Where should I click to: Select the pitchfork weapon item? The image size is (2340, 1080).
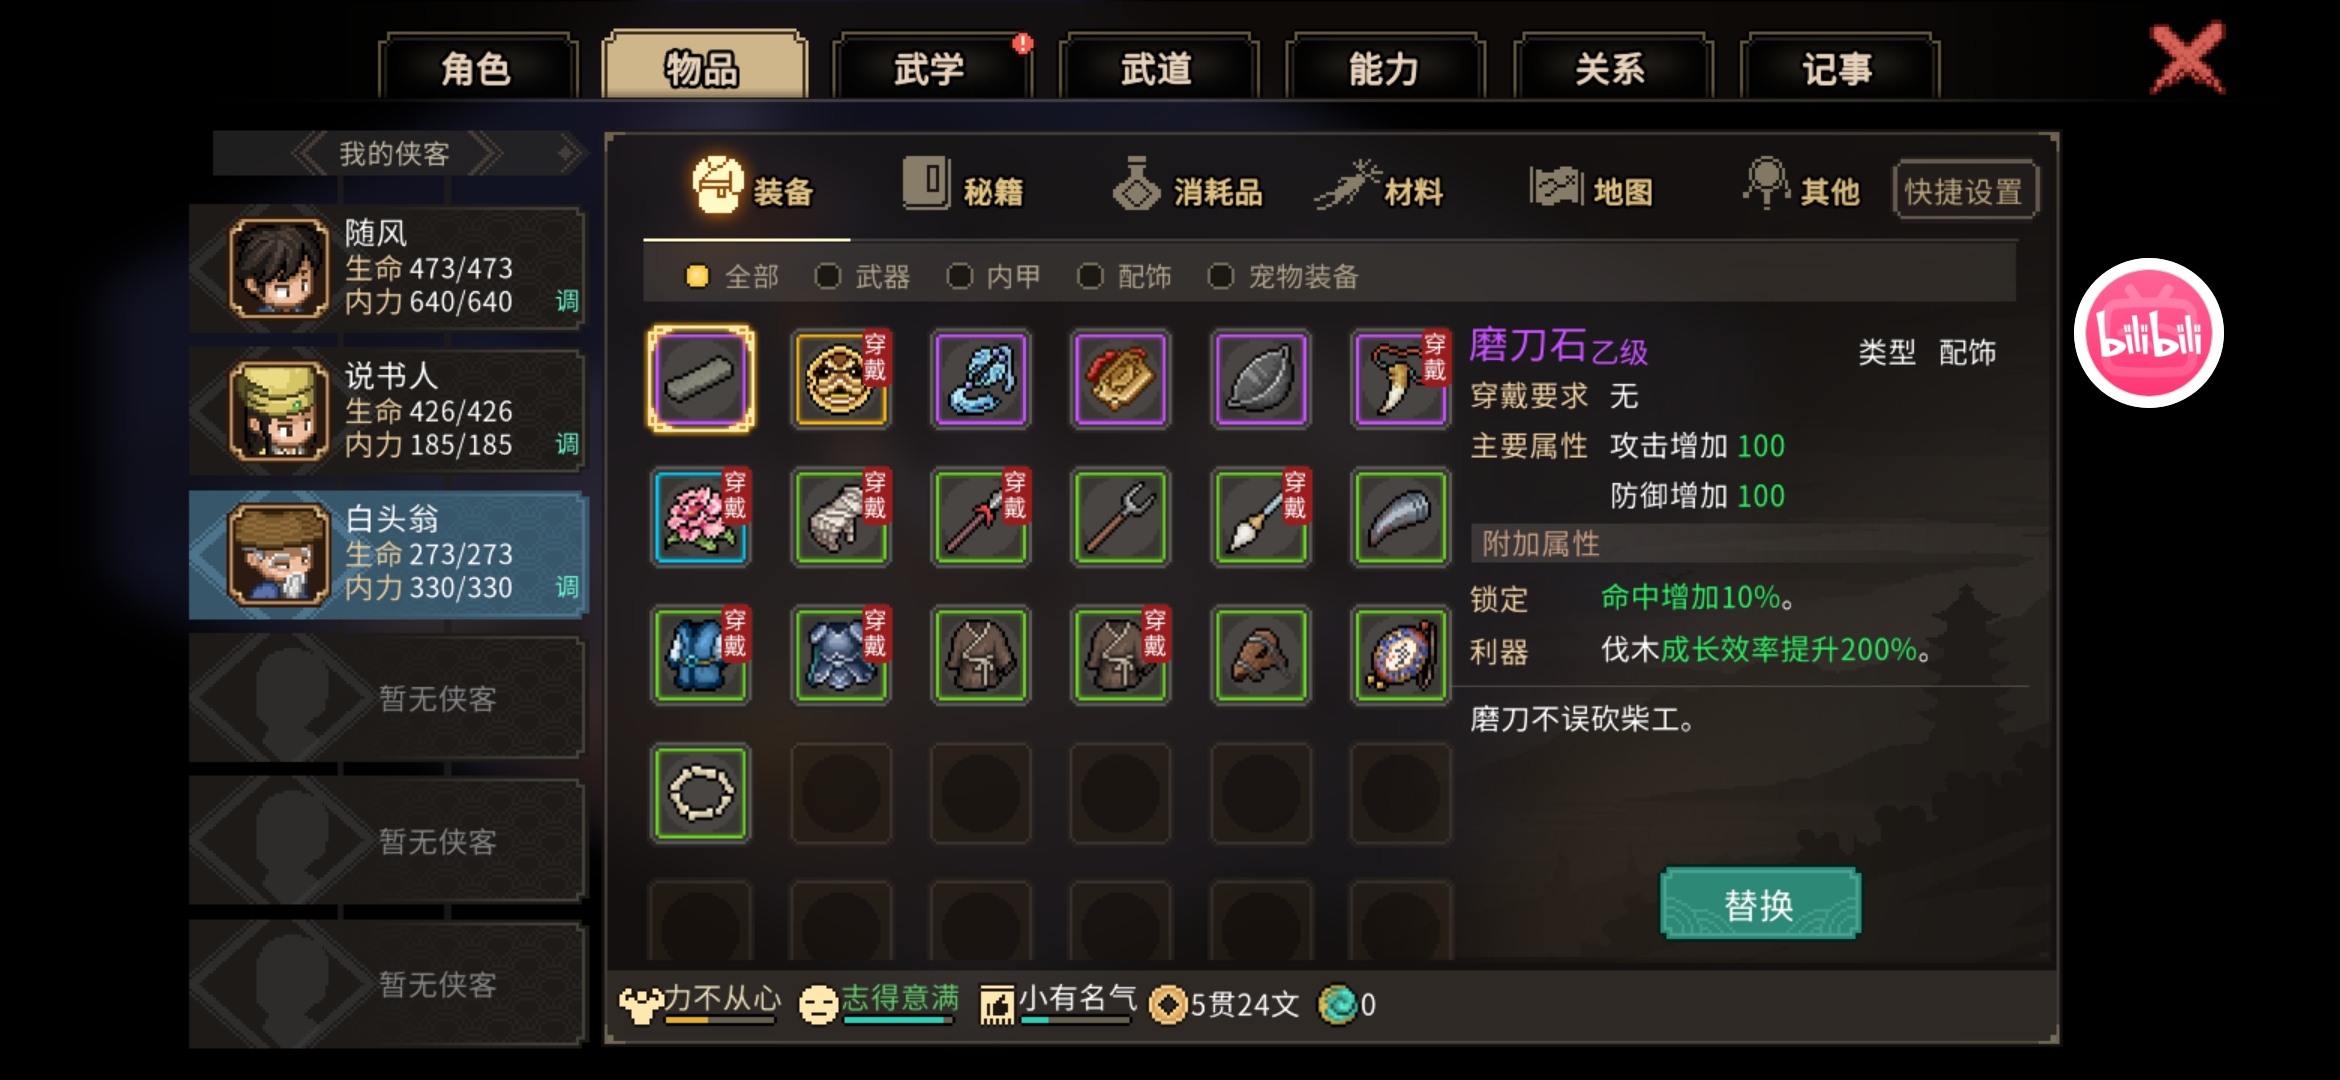click(x=1120, y=517)
